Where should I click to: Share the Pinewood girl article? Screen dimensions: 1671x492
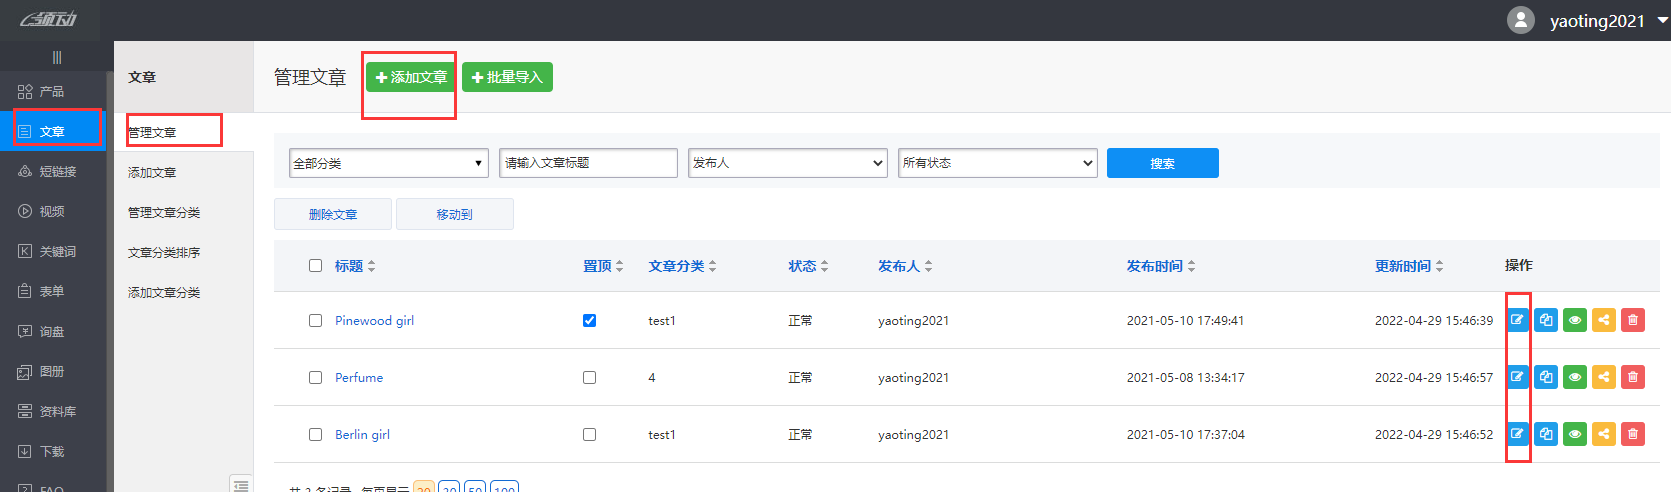point(1604,320)
